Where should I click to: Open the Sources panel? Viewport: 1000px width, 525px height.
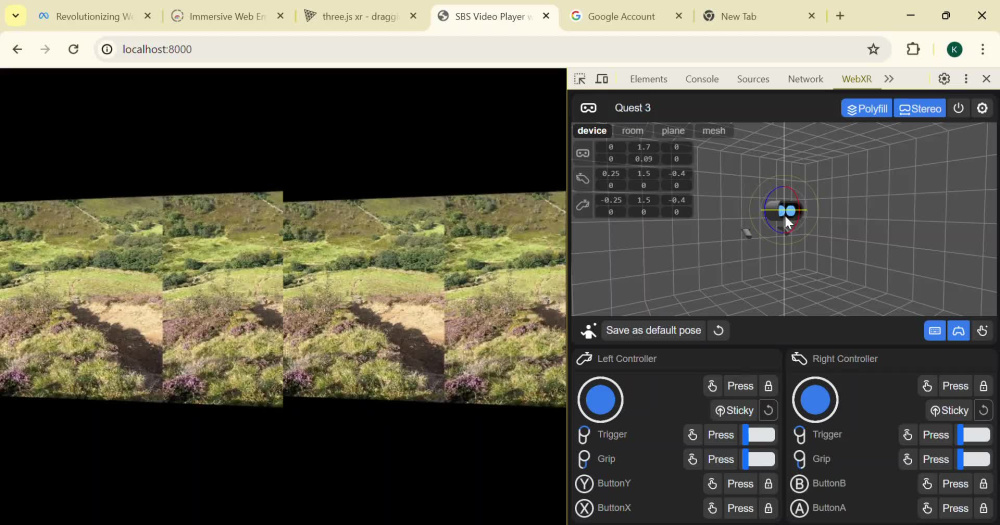[753, 79]
